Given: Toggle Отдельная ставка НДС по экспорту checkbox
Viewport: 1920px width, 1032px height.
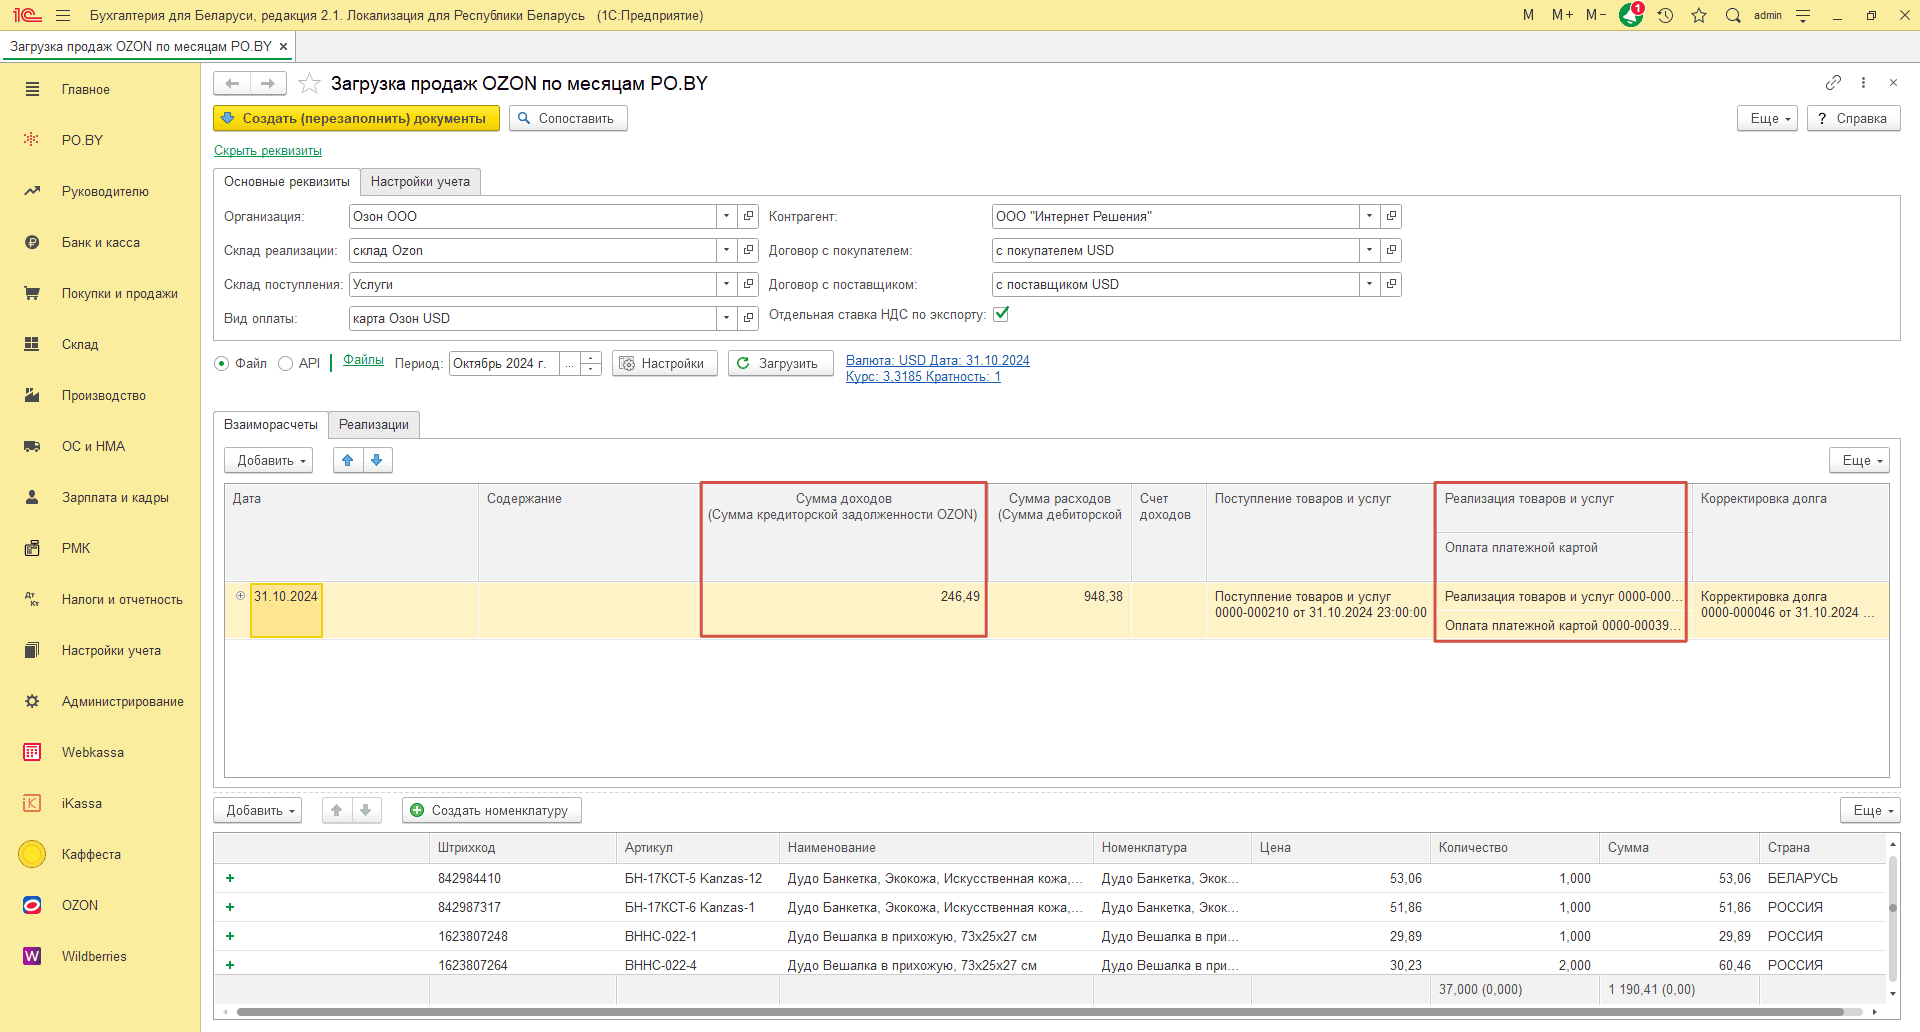Looking at the screenshot, I should tap(1001, 314).
